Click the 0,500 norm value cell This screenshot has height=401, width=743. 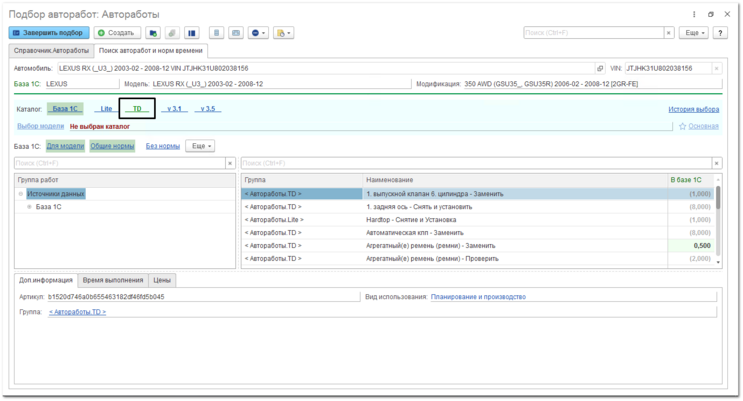point(690,246)
